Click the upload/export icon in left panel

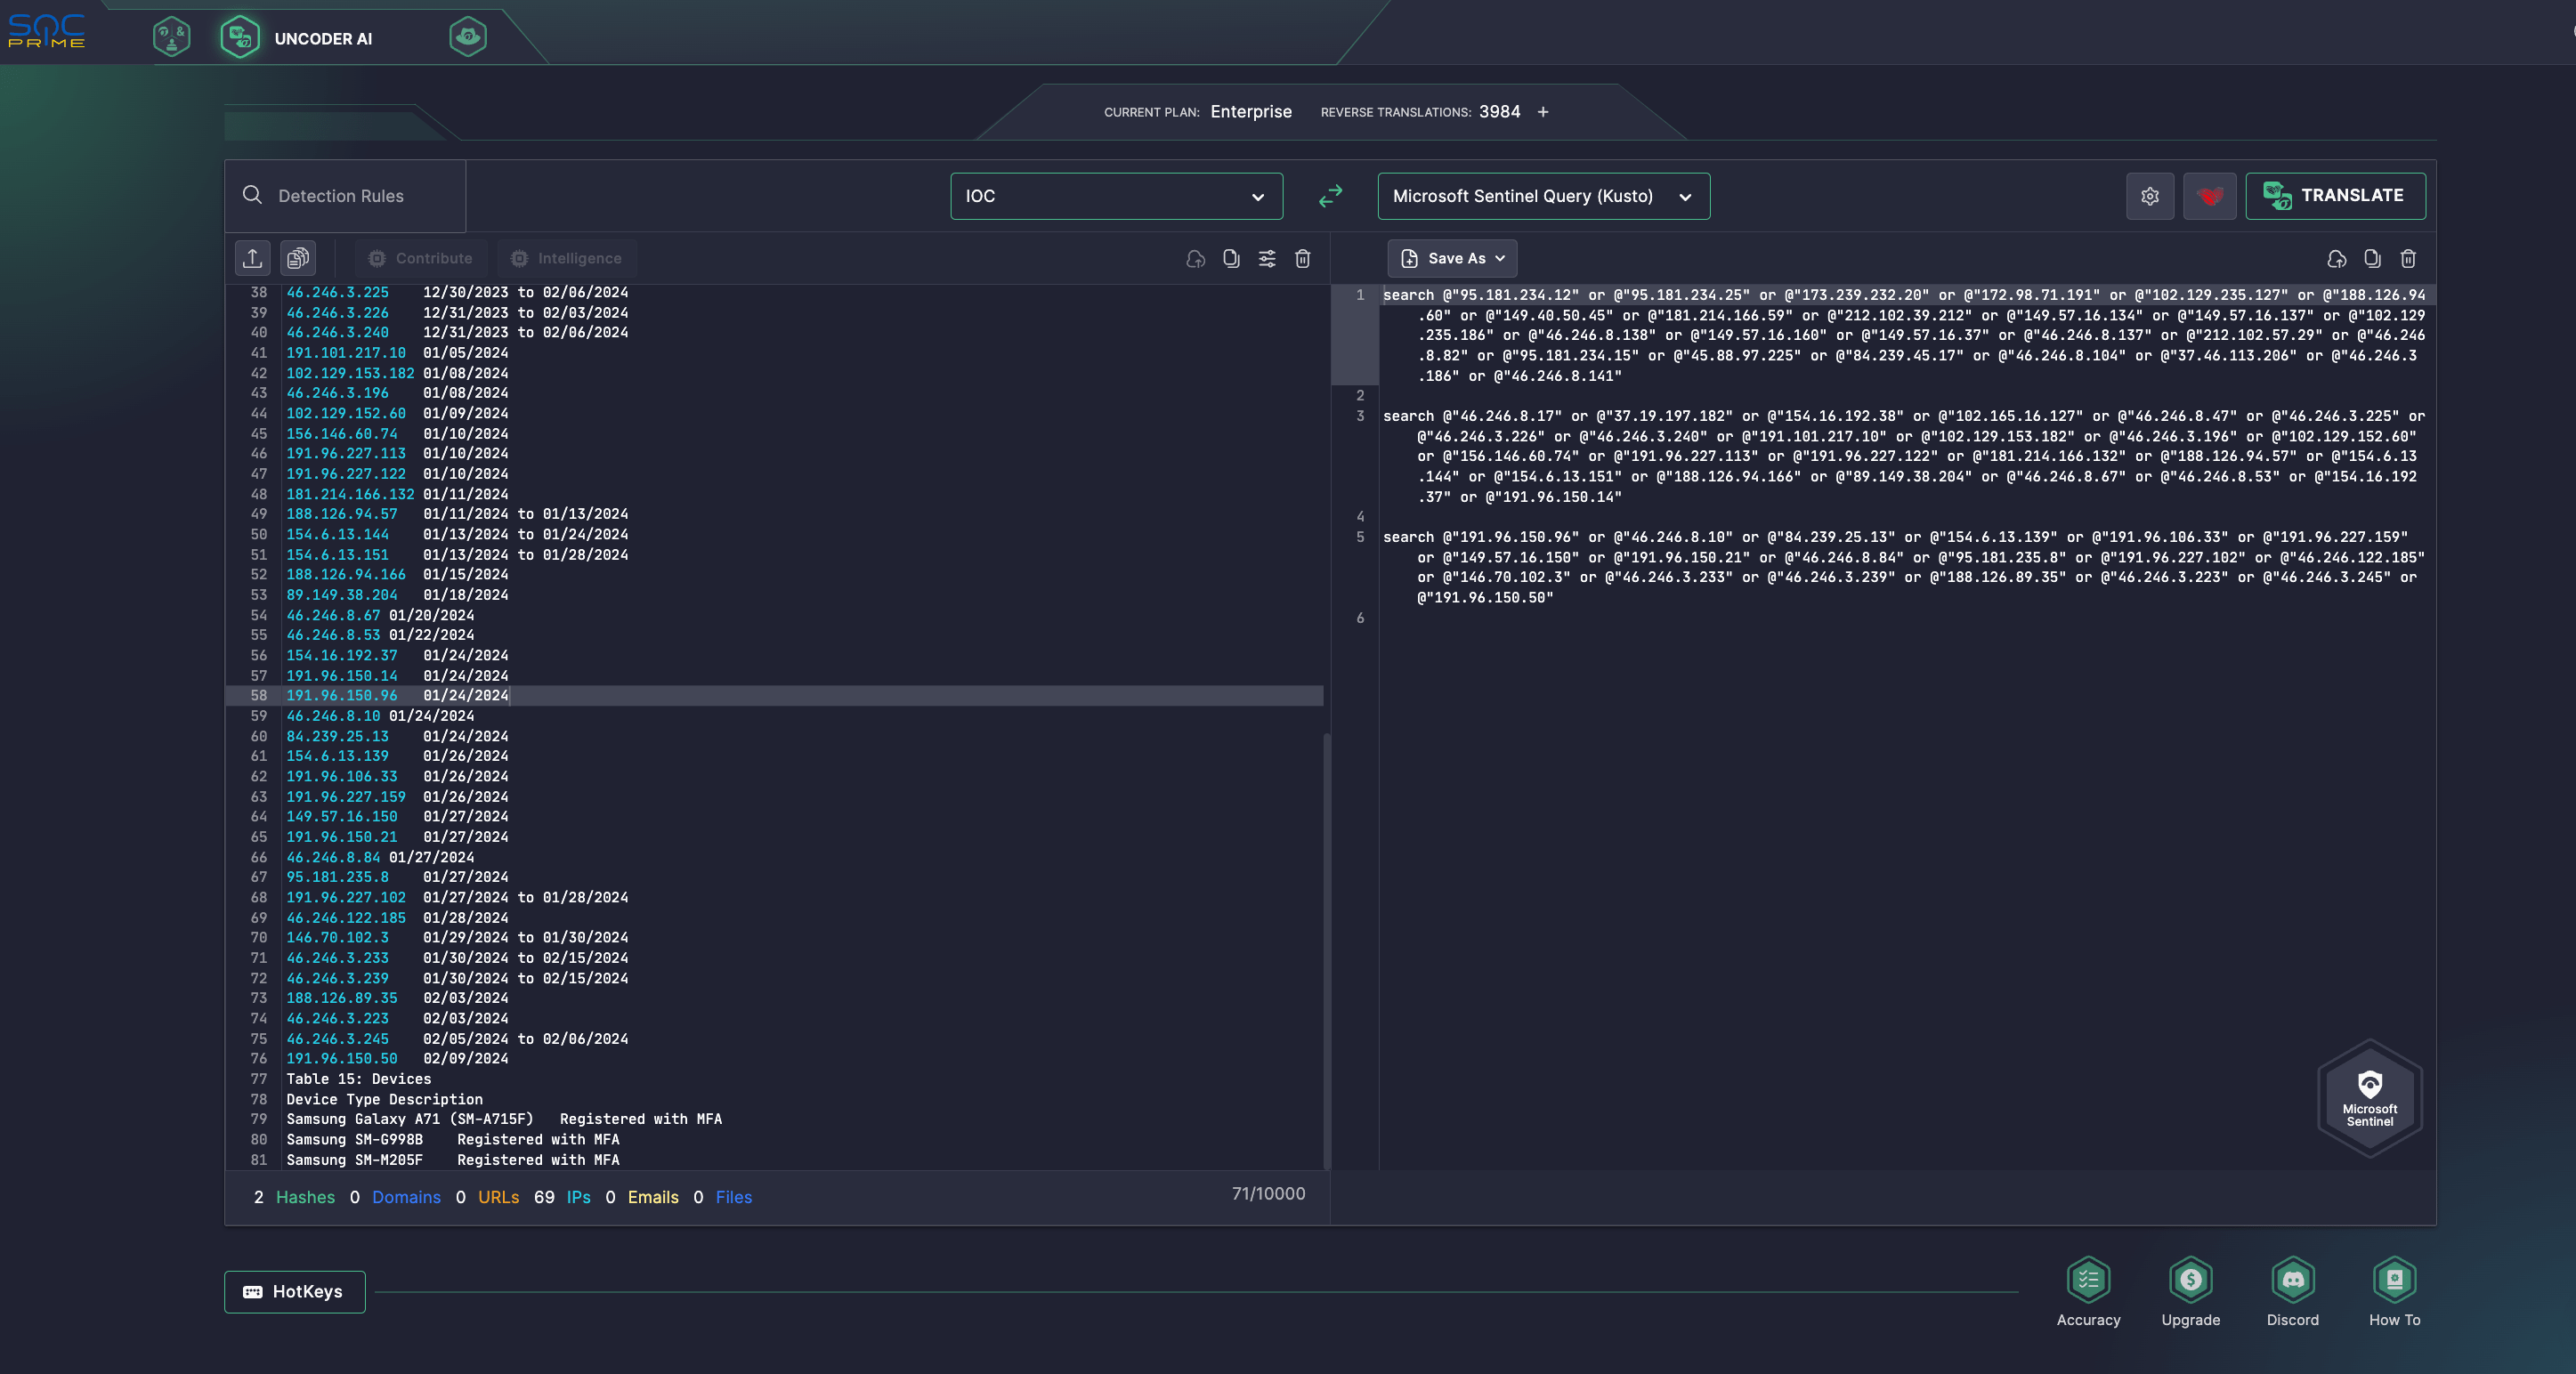click(x=252, y=259)
